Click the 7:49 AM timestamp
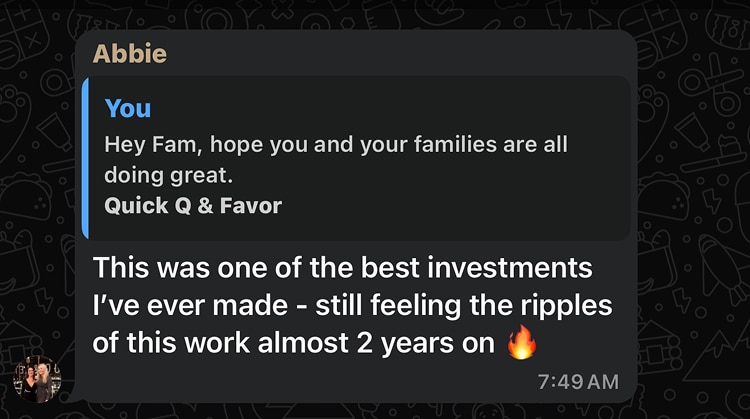Screen dimensions: 750x419 (578, 382)
